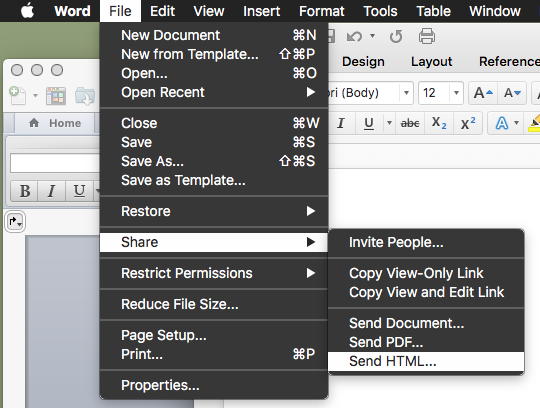The height and width of the screenshot is (408, 540).
Task: Open the underline style dropdown
Action: point(389,123)
